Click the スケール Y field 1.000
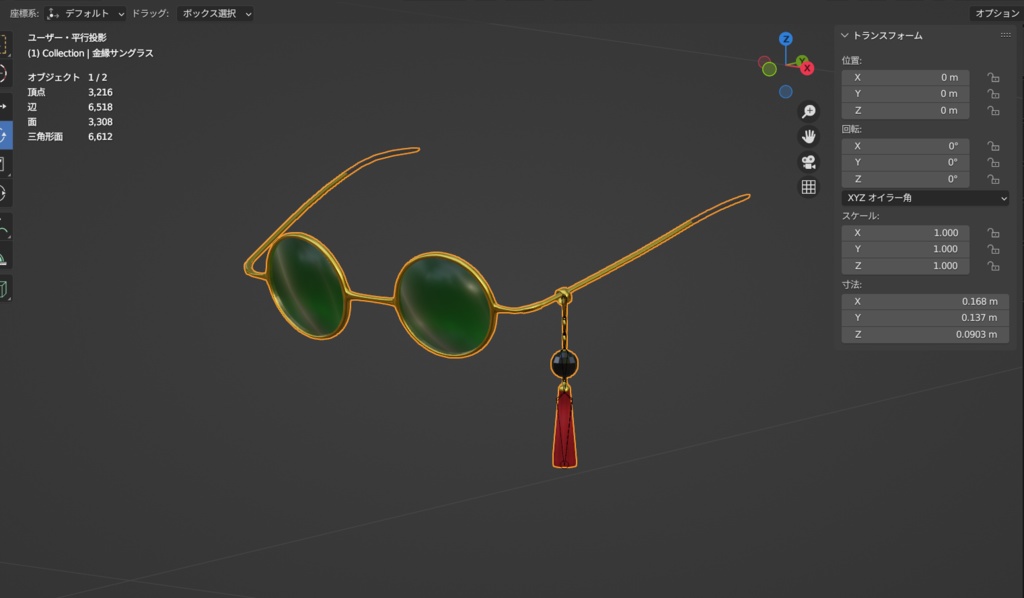The height and width of the screenshot is (598, 1024). tap(905, 249)
